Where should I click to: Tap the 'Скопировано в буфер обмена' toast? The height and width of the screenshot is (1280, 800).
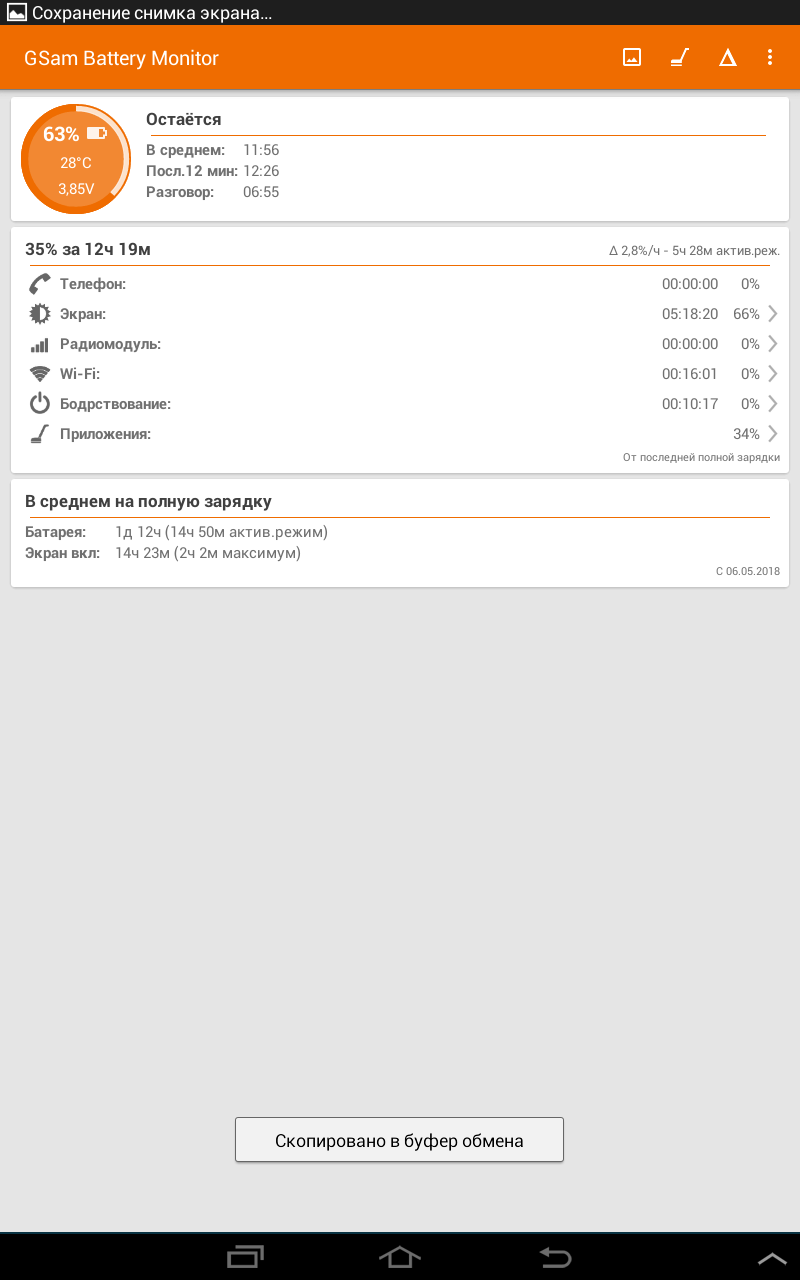(399, 1140)
